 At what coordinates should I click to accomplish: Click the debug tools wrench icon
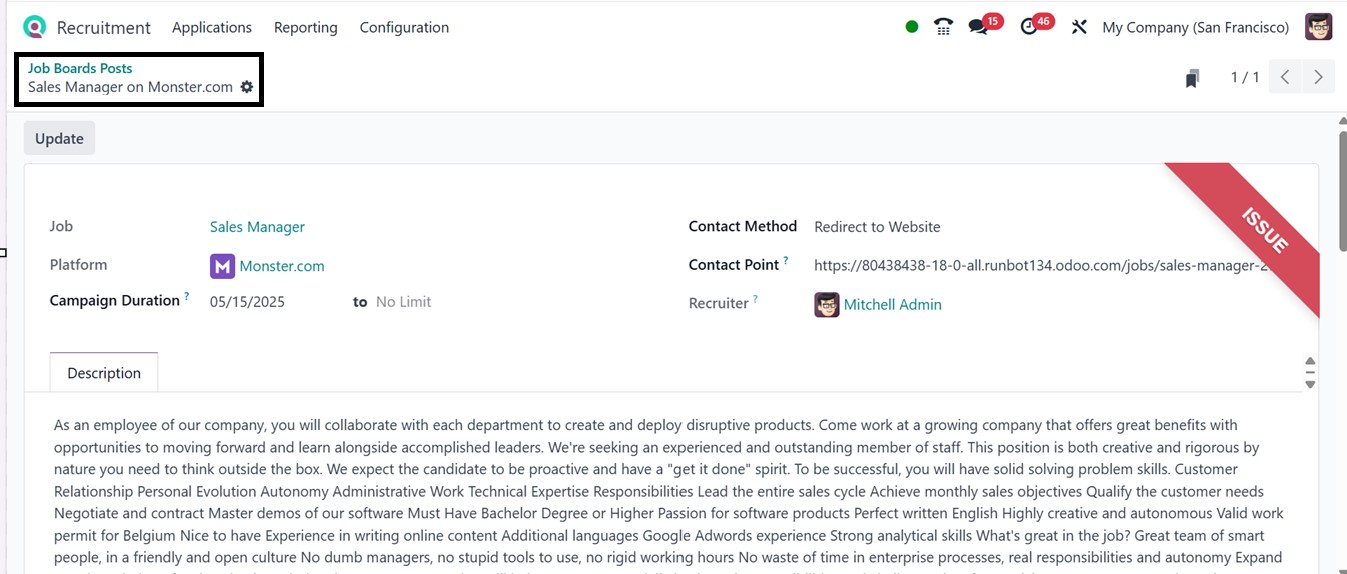pyautogui.click(x=1079, y=27)
